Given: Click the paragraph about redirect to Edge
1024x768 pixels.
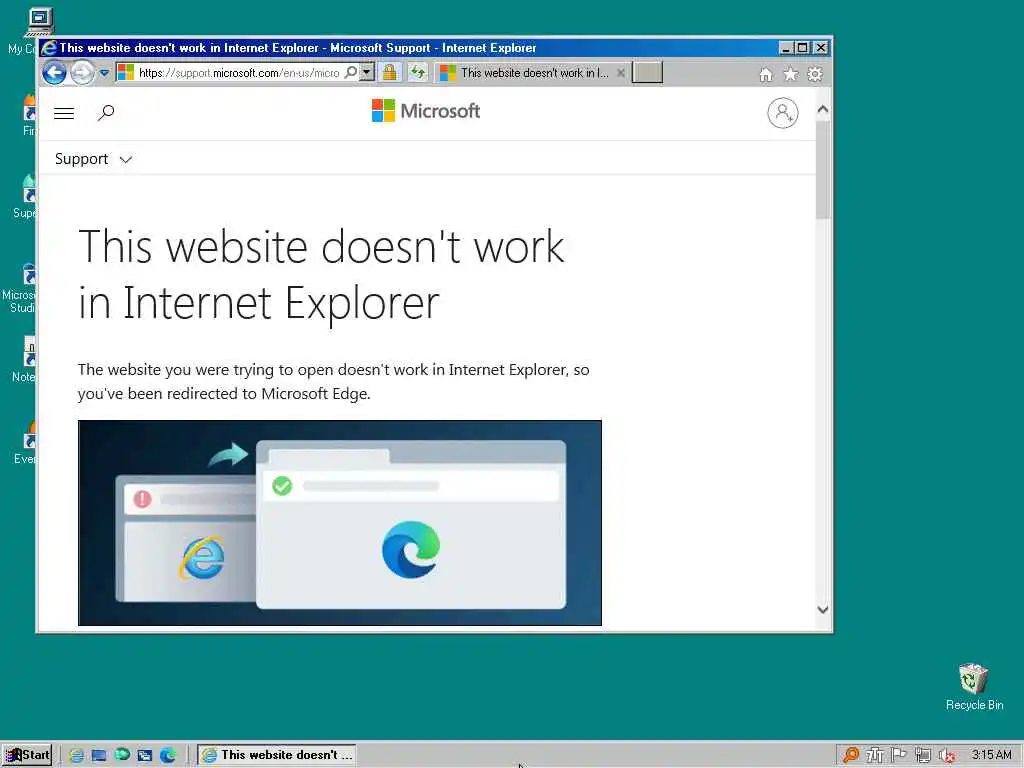Looking at the screenshot, I should (334, 381).
